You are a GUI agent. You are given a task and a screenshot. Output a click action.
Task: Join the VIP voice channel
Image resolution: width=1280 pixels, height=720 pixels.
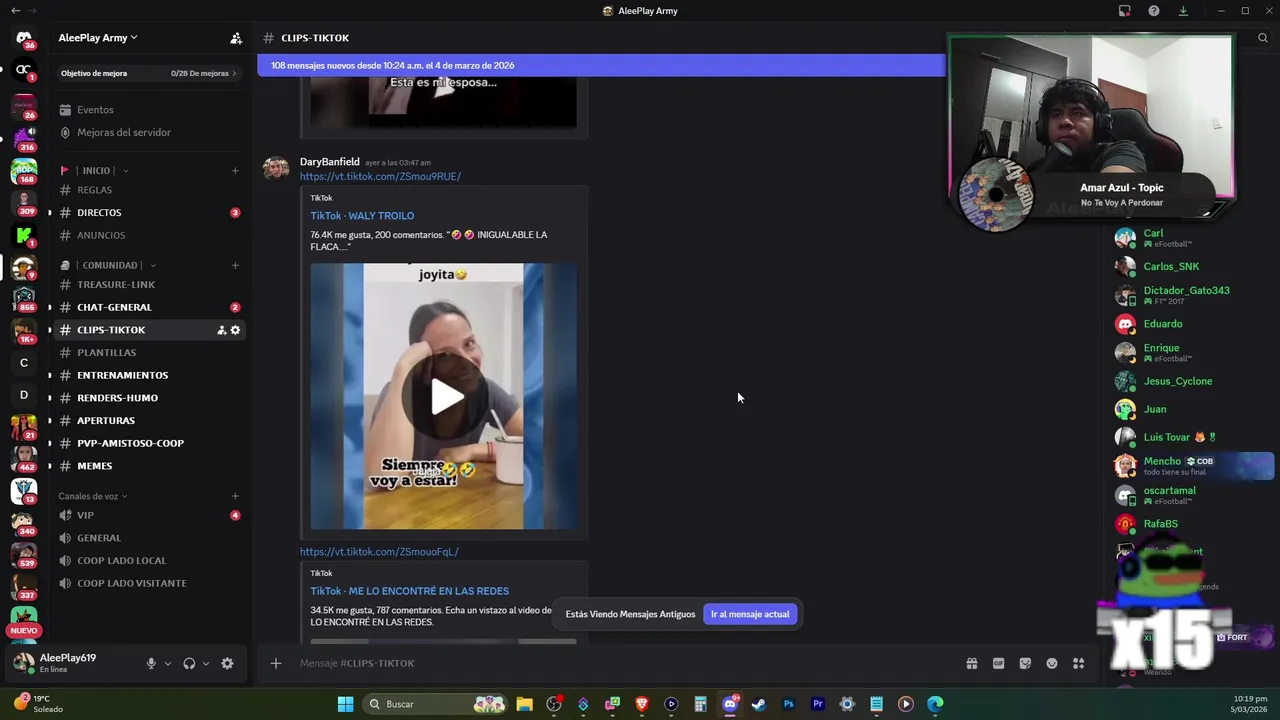(x=85, y=516)
